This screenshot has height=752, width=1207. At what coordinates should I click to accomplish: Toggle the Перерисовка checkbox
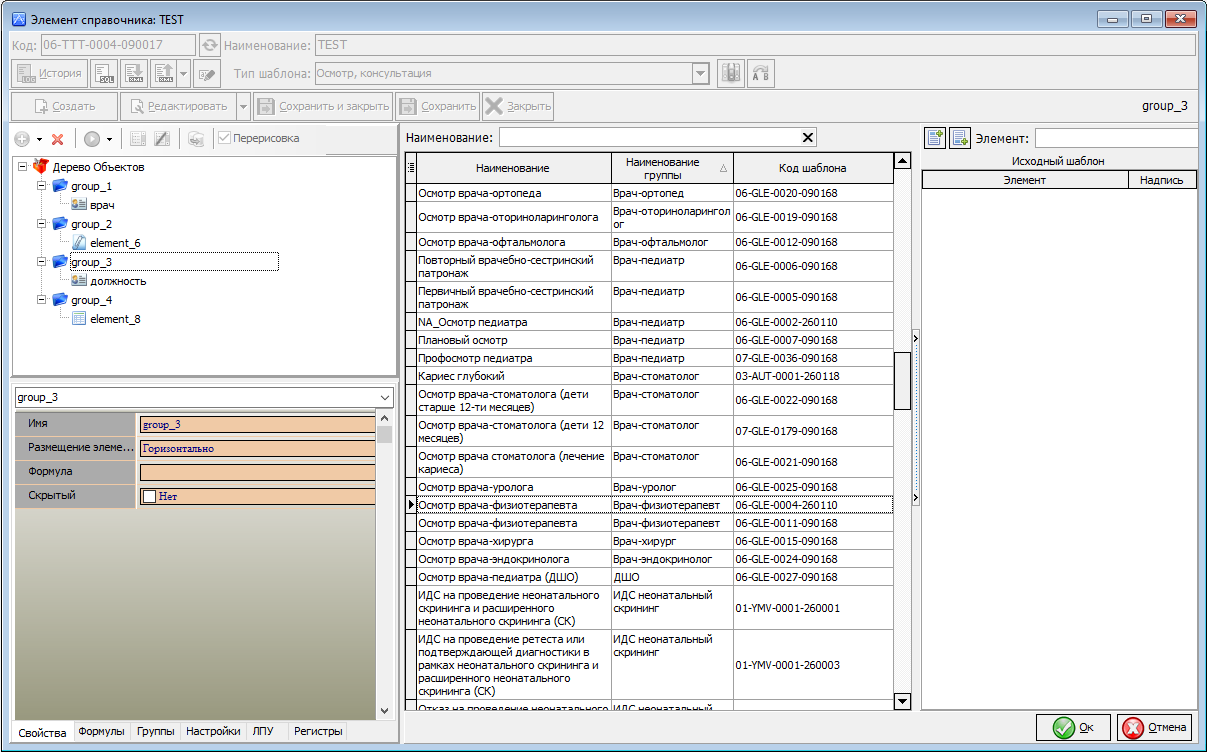(x=225, y=138)
